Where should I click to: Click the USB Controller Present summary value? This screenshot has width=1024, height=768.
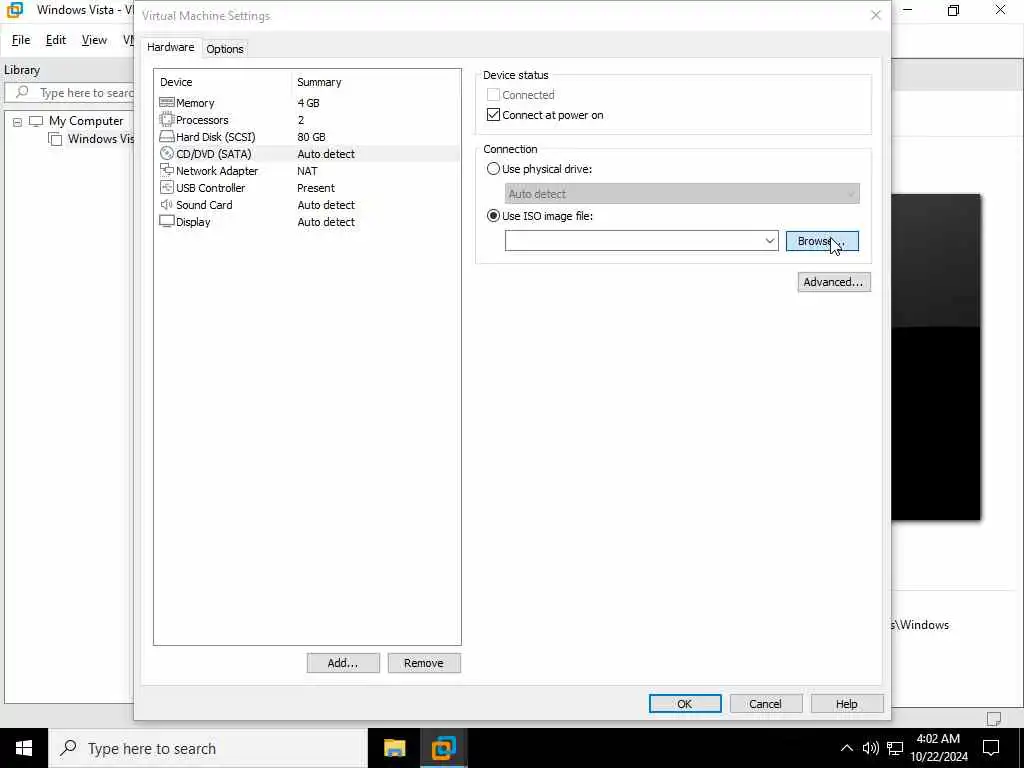click(315, 187)
